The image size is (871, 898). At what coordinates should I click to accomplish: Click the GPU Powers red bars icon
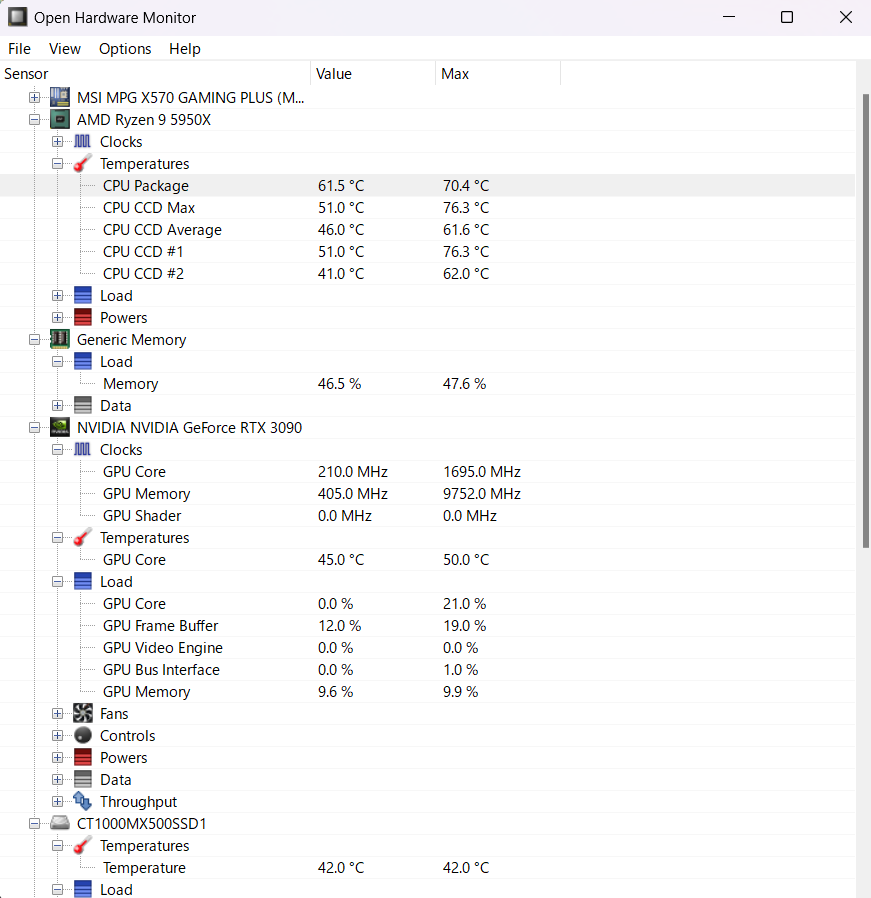click(82, 758)
